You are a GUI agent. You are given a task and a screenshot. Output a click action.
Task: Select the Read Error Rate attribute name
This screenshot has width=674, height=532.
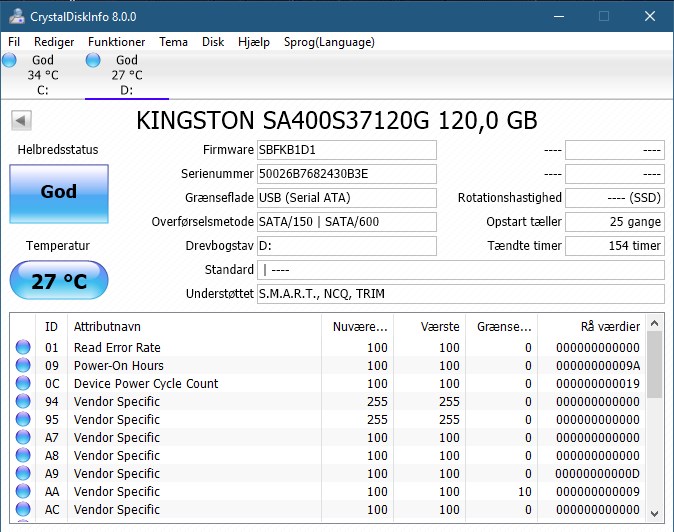pyautogui.click(x=117, y=347)
